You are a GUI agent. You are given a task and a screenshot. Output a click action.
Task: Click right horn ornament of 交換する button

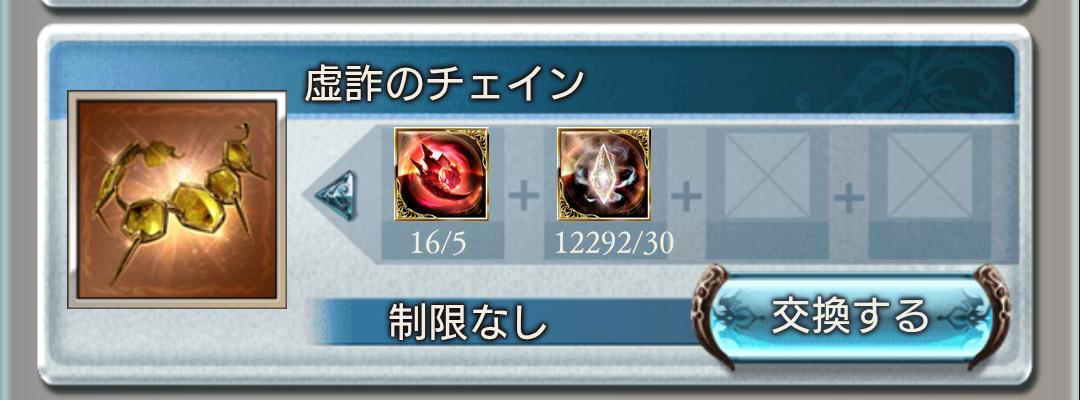click(x=990, y=316)
